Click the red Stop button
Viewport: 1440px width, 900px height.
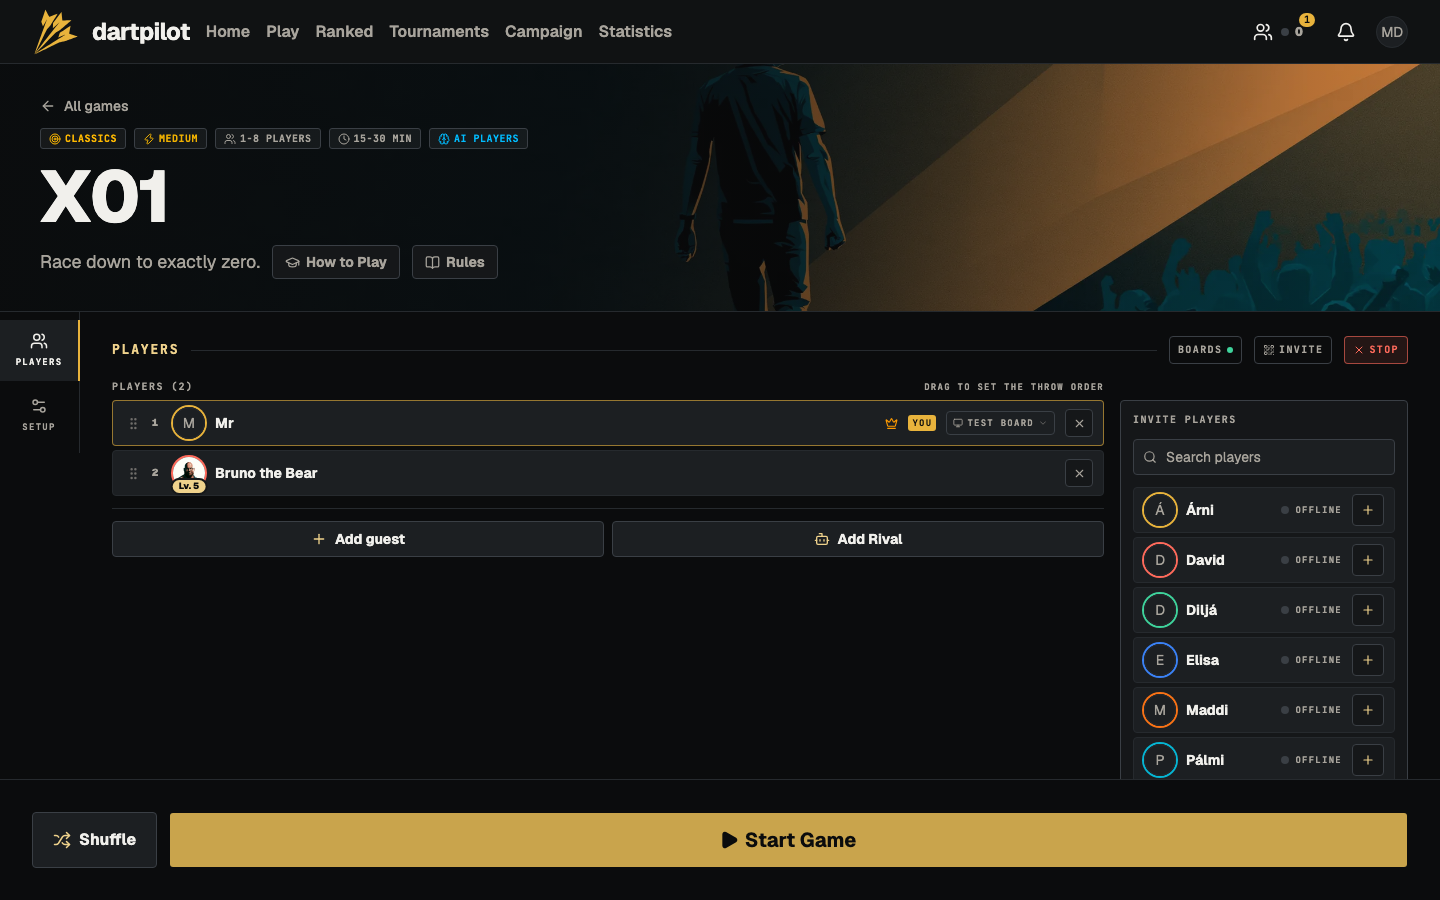click(x=1376, y=350)
